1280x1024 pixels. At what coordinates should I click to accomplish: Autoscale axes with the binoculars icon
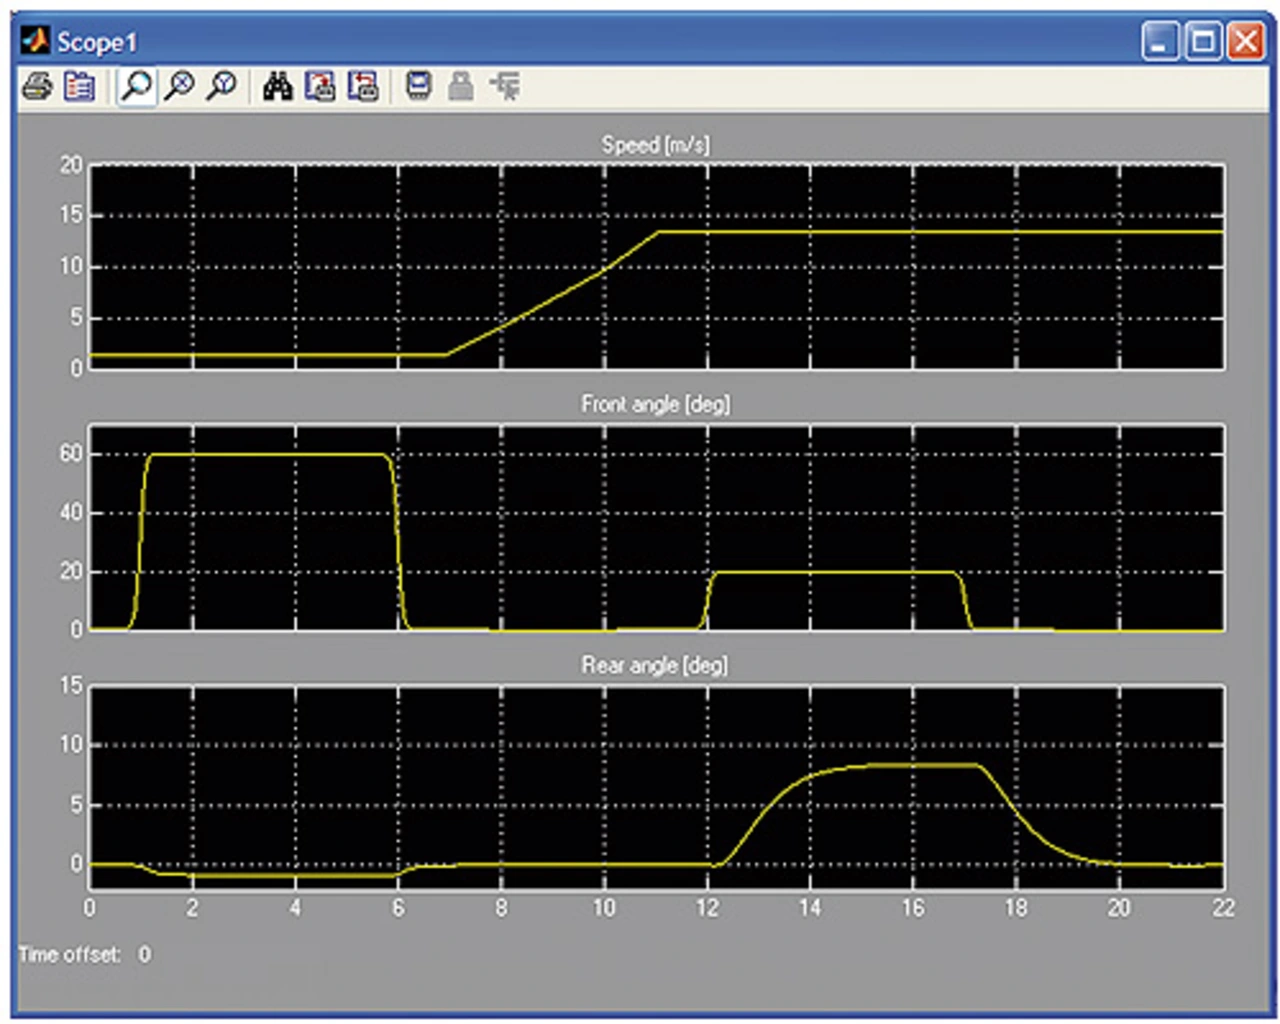(277, 87)
